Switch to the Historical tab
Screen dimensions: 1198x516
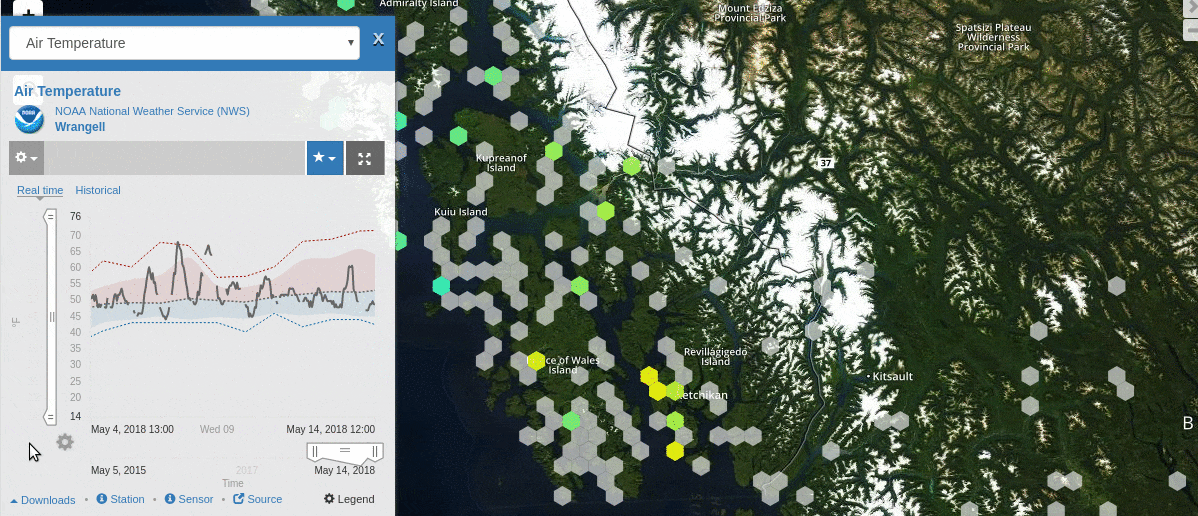98,190
